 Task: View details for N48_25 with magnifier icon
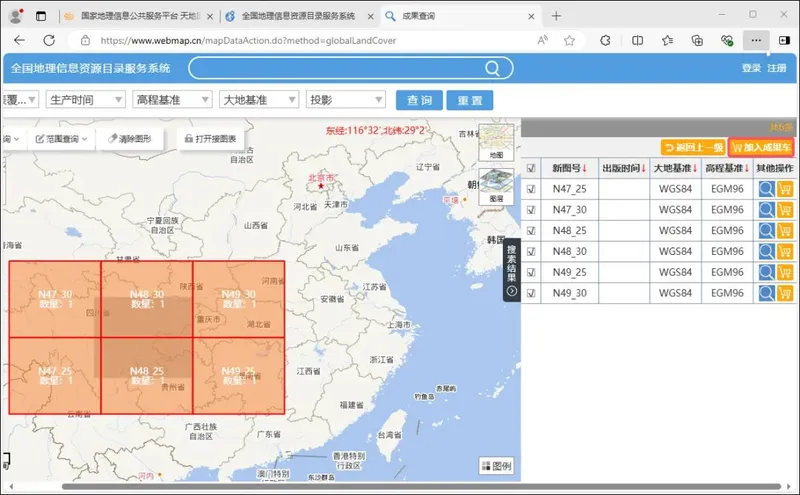pos(766,231)
